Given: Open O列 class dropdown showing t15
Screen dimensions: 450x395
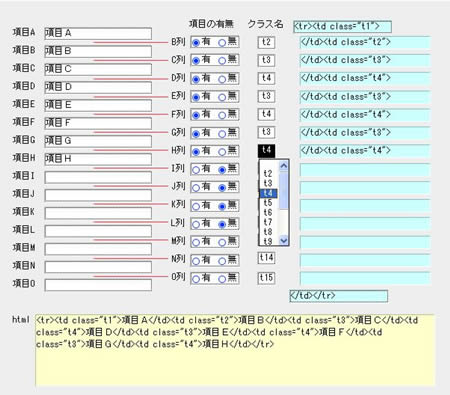Looking at the screenshot, I should (266, 277).
